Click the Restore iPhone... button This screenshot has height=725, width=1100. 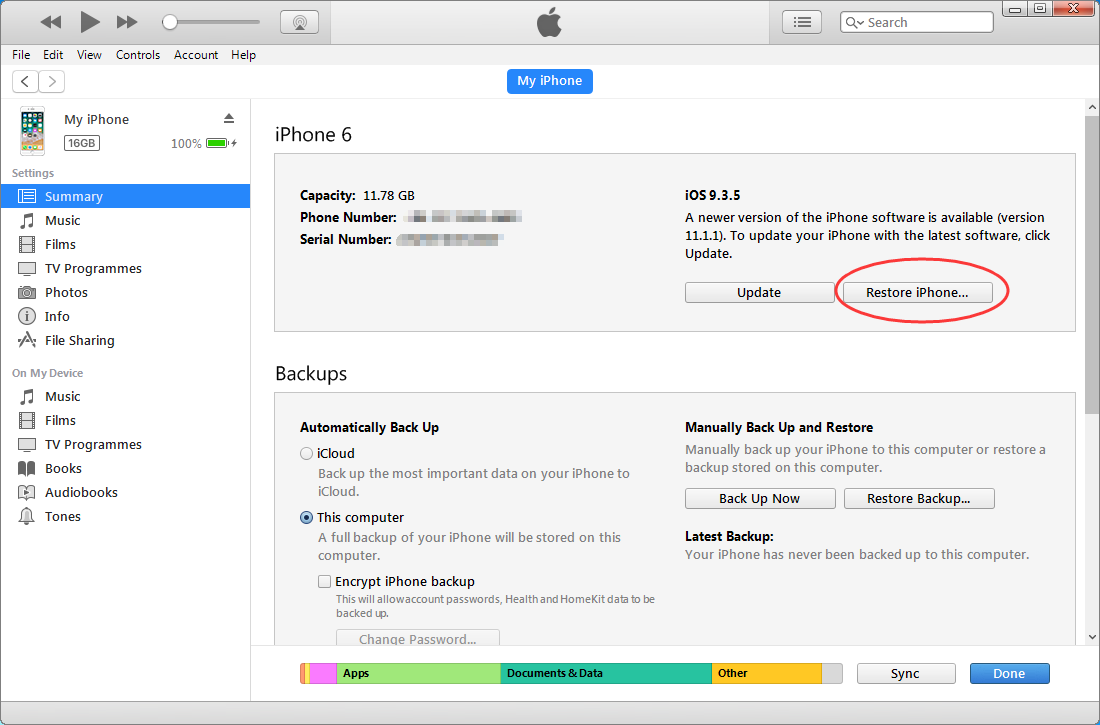918,293
